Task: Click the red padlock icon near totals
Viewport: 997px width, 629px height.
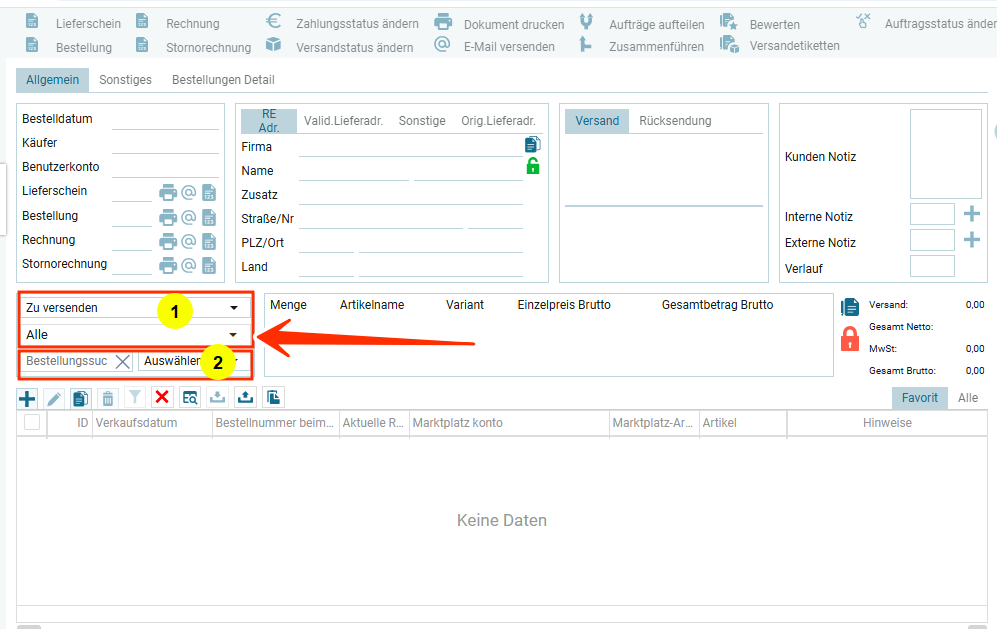Action: pos(850,338)
